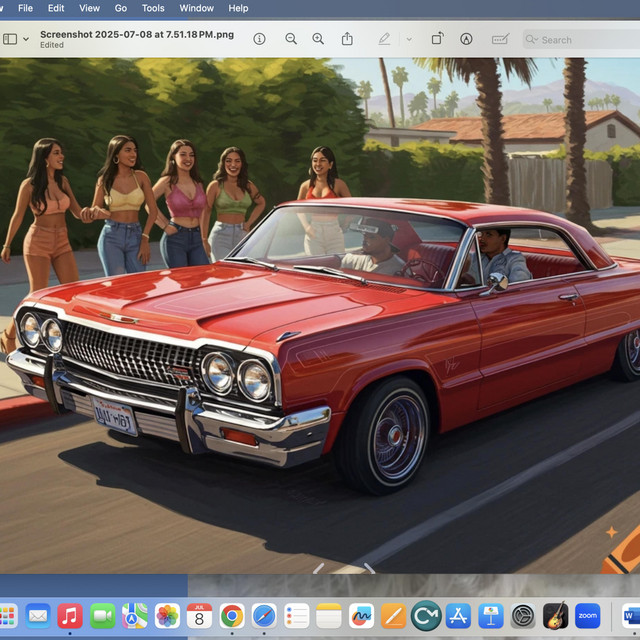Open the Share button in toolbar
This screenshot has width=640, height=640.
[x=347, y=39]
